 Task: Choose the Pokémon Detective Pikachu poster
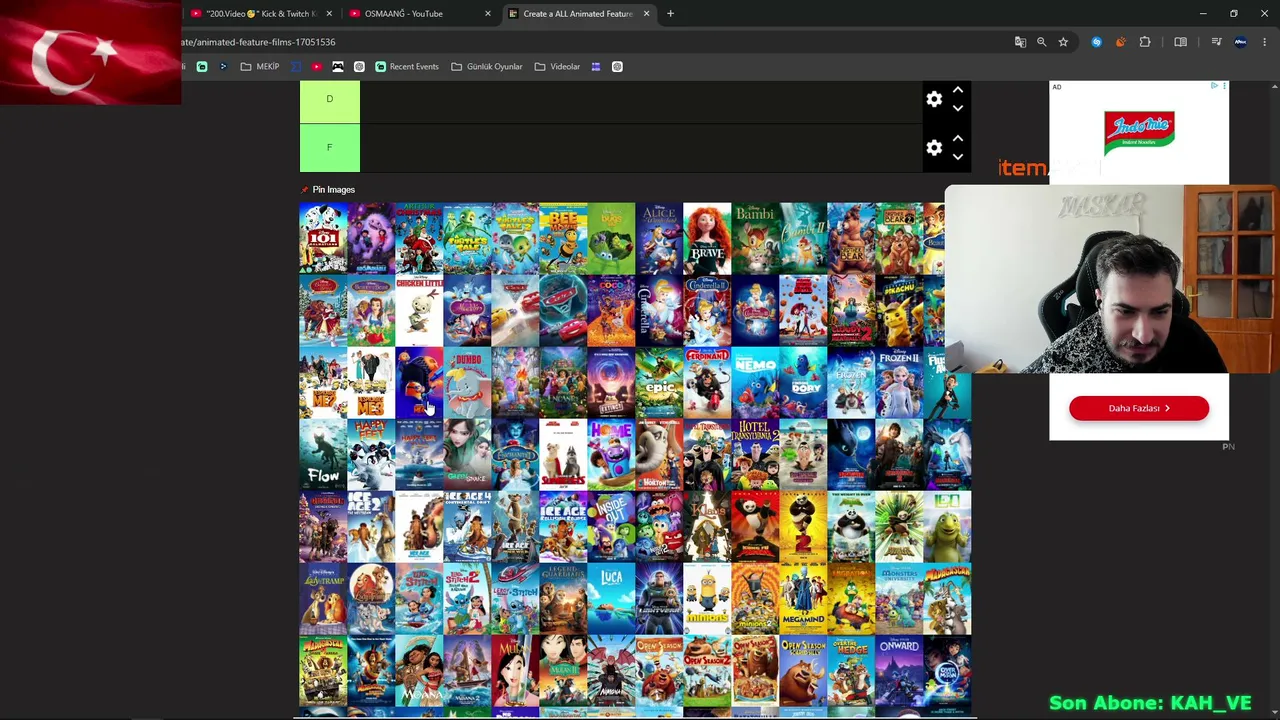[899, 310]
